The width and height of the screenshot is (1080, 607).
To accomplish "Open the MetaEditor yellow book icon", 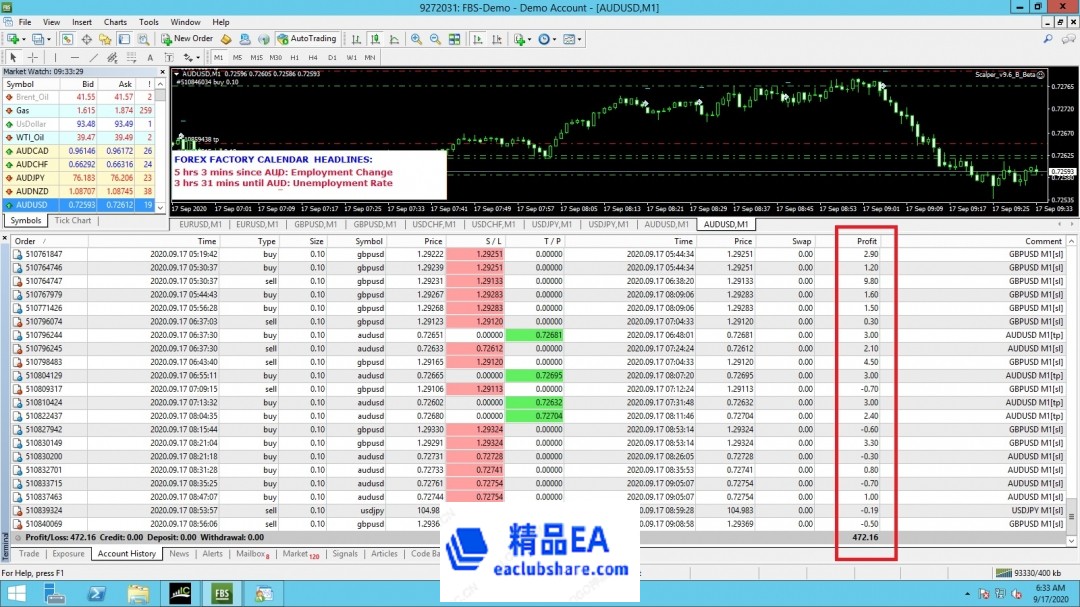I will 226,39.
